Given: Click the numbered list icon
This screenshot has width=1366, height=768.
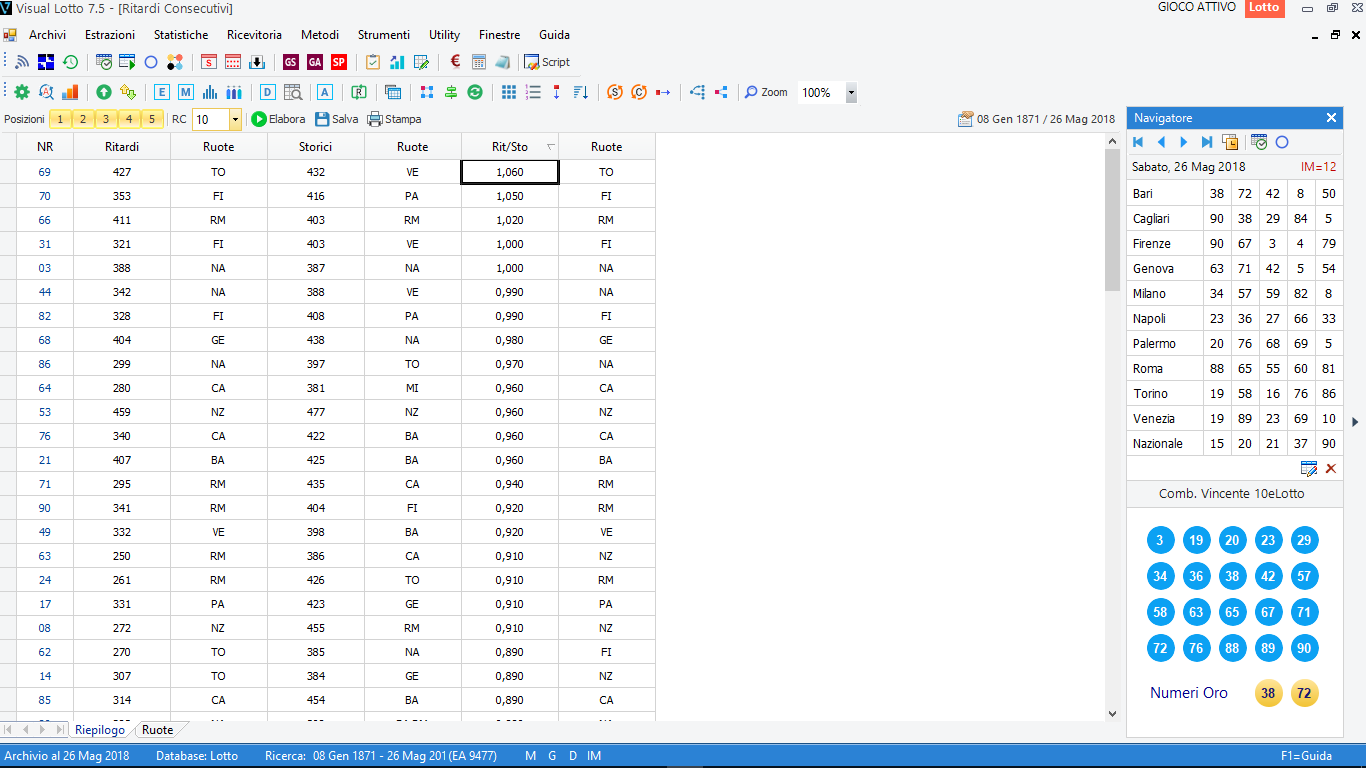Looking at the screenshot, I should pos(533,92).
